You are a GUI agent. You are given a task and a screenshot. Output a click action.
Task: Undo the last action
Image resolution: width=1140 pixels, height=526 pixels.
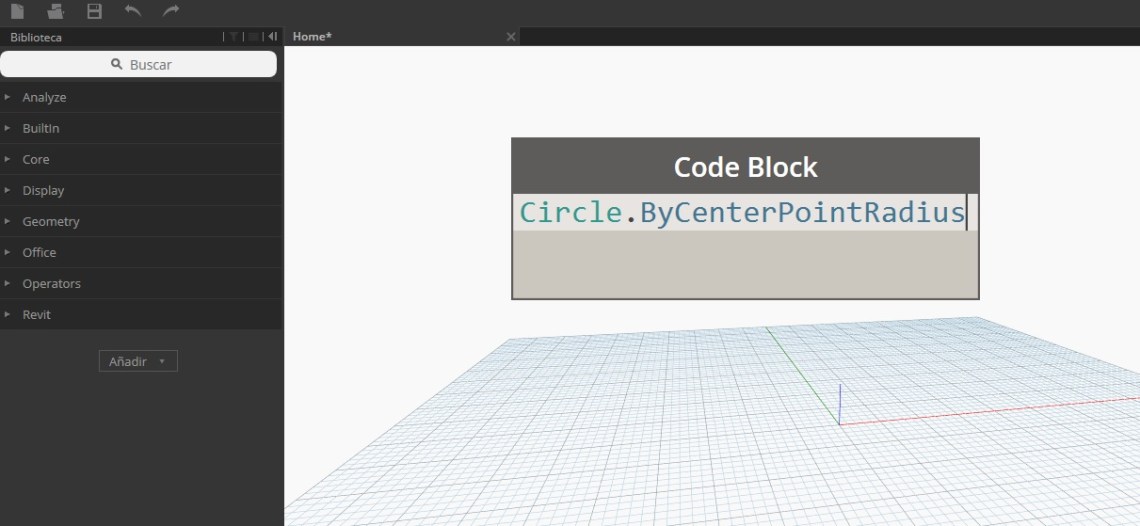coord(132,11)
